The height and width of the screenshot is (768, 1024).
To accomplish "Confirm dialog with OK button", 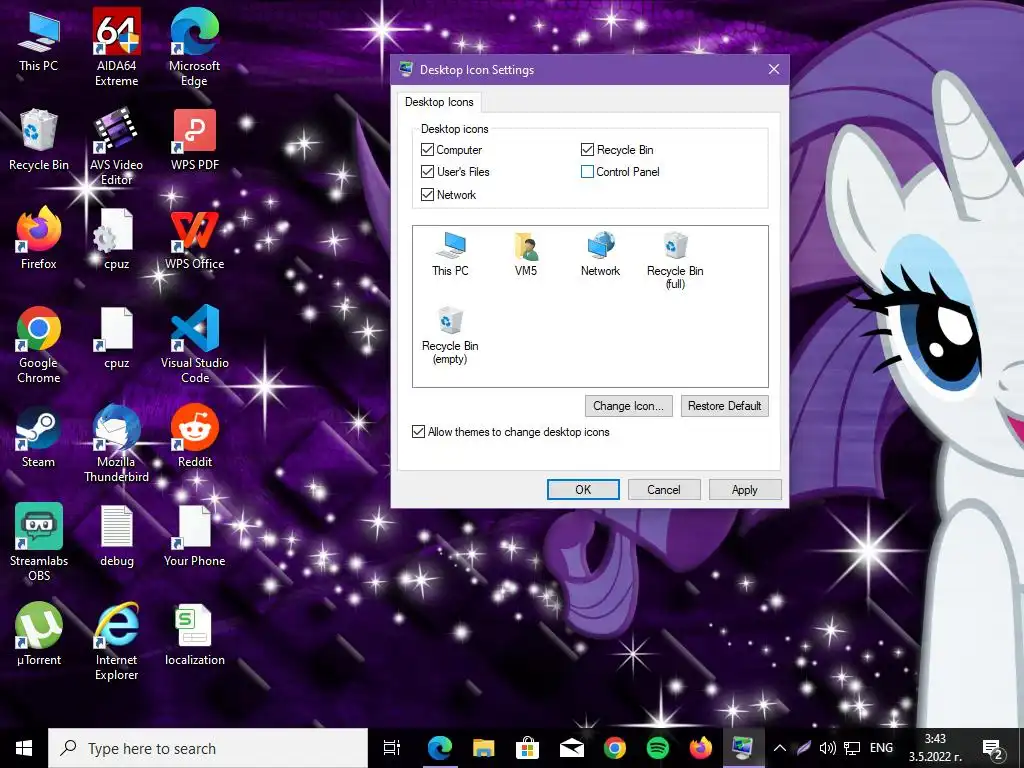I will [583, 490].
